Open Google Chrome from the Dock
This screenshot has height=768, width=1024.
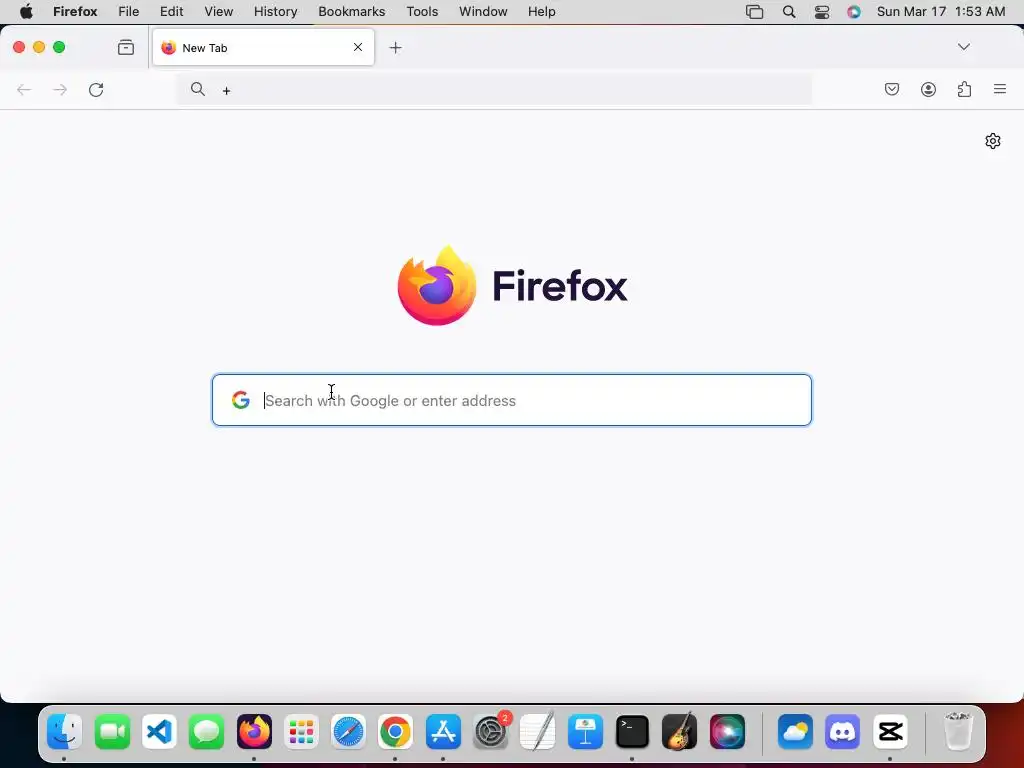click(396, 731)
